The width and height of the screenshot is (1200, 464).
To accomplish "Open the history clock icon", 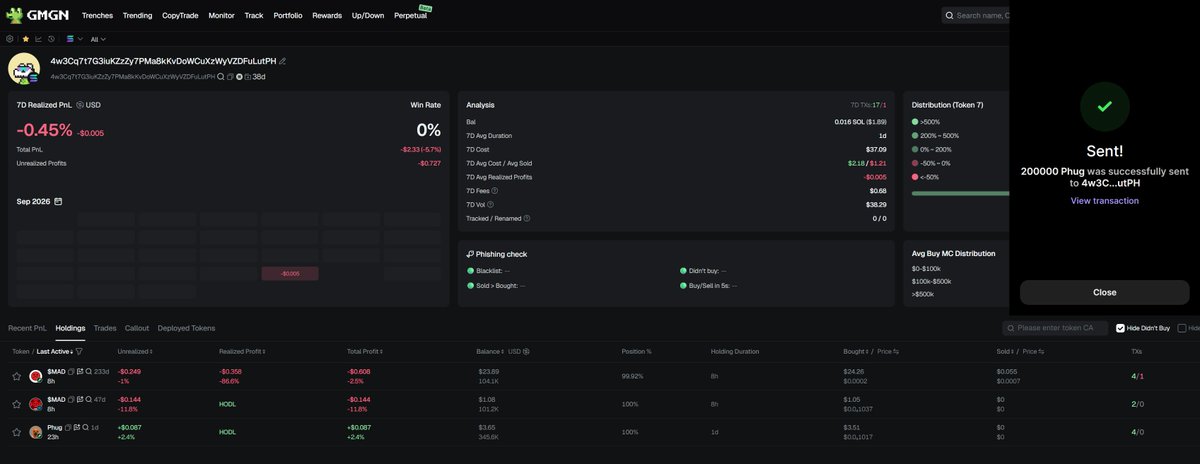I will click(x=51, y=39).
